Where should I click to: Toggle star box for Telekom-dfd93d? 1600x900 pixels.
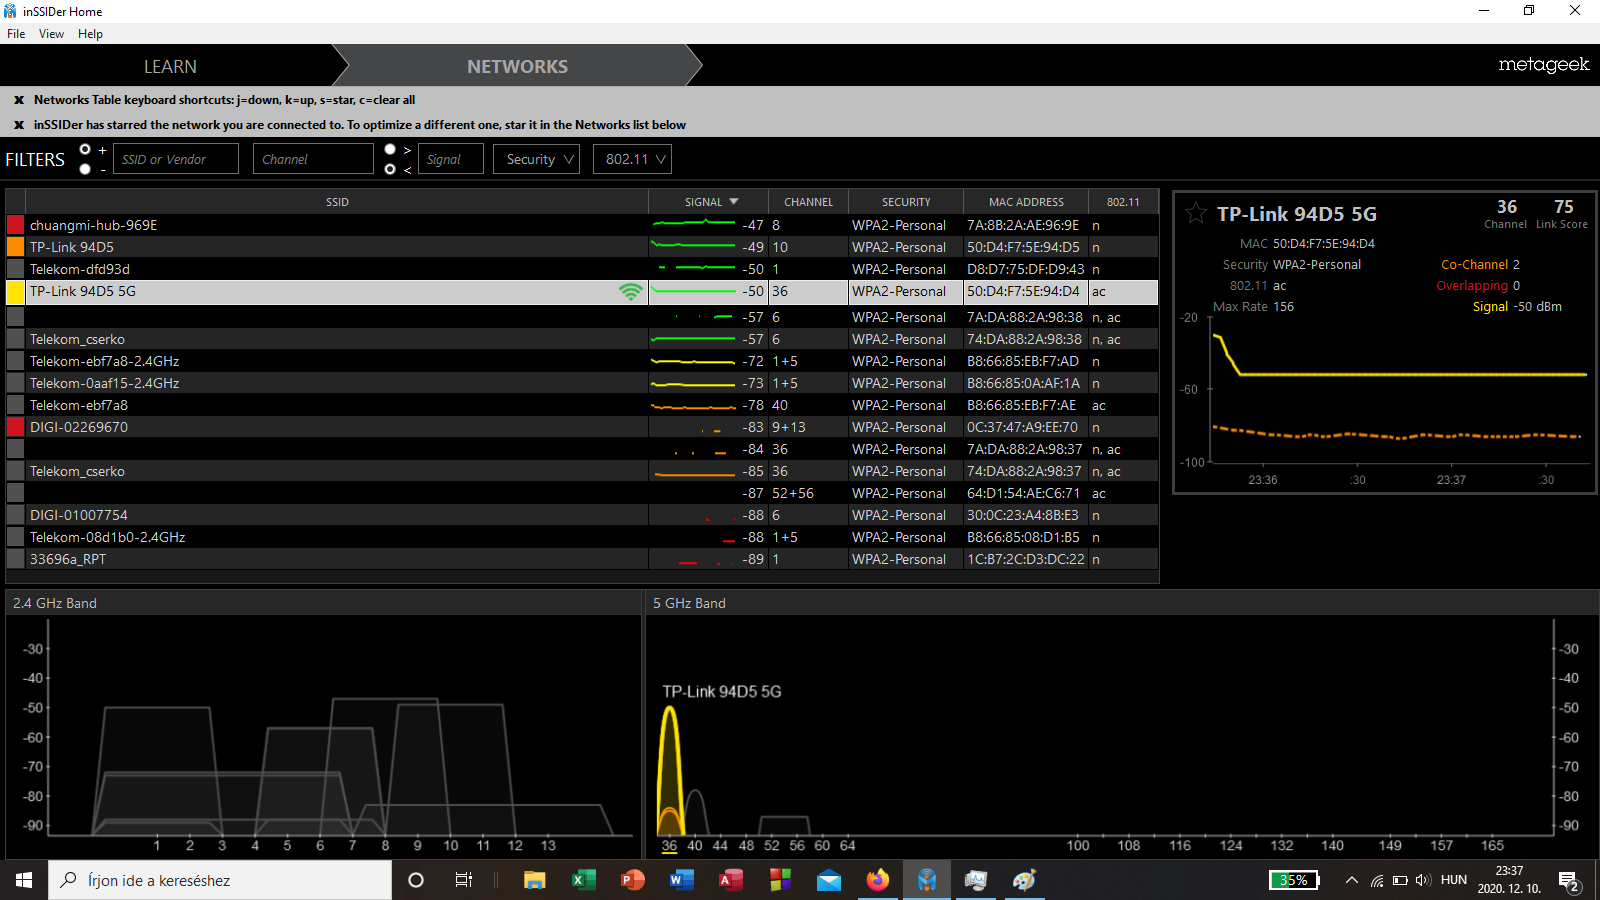click(x=15, y=269)
